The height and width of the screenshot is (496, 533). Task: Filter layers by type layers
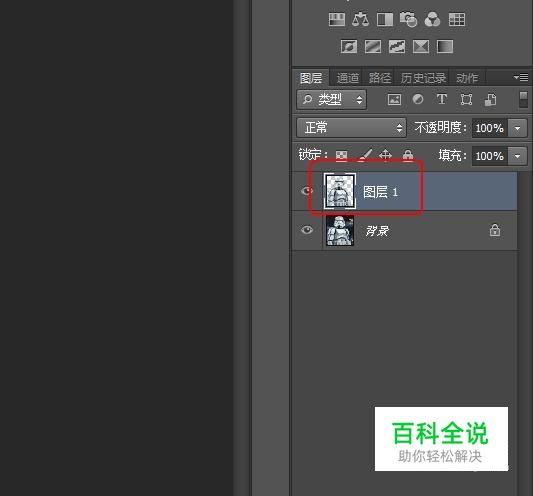442,99
